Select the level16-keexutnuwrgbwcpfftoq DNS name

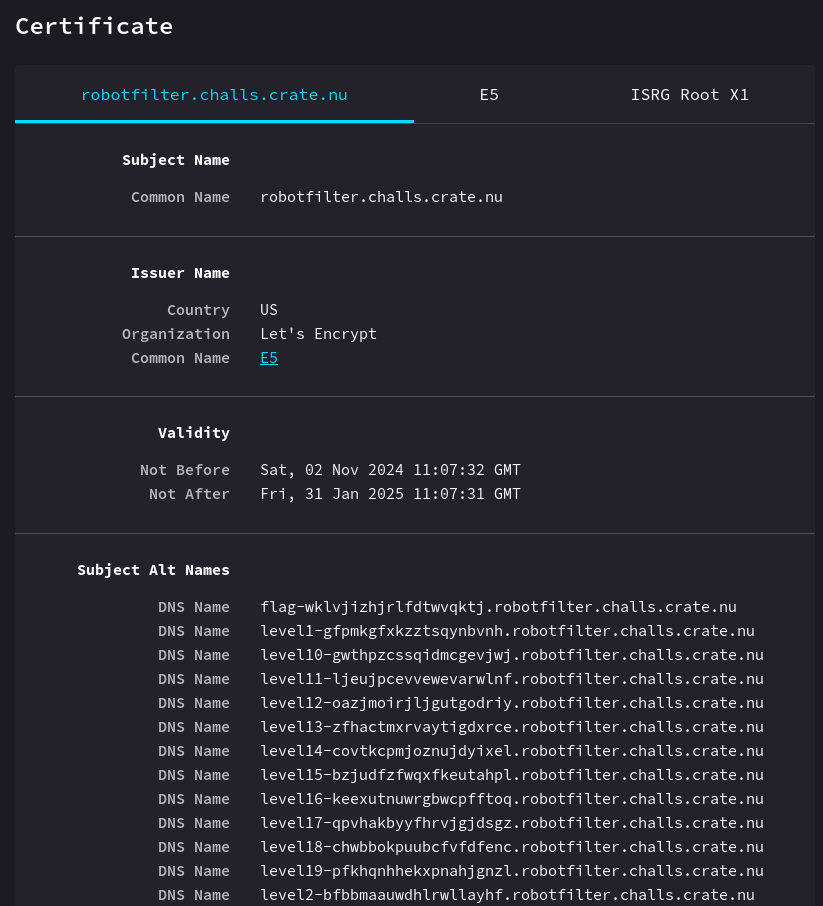click(512, 798)
